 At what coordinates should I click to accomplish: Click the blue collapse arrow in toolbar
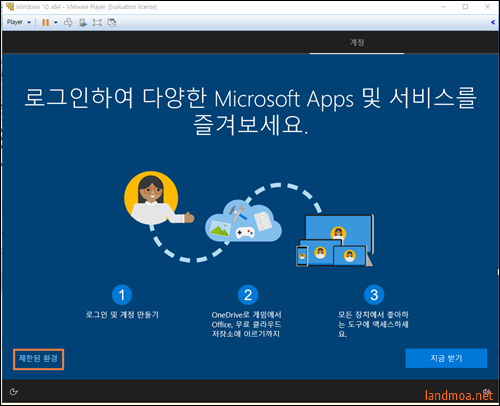click(x=493, y=22)
